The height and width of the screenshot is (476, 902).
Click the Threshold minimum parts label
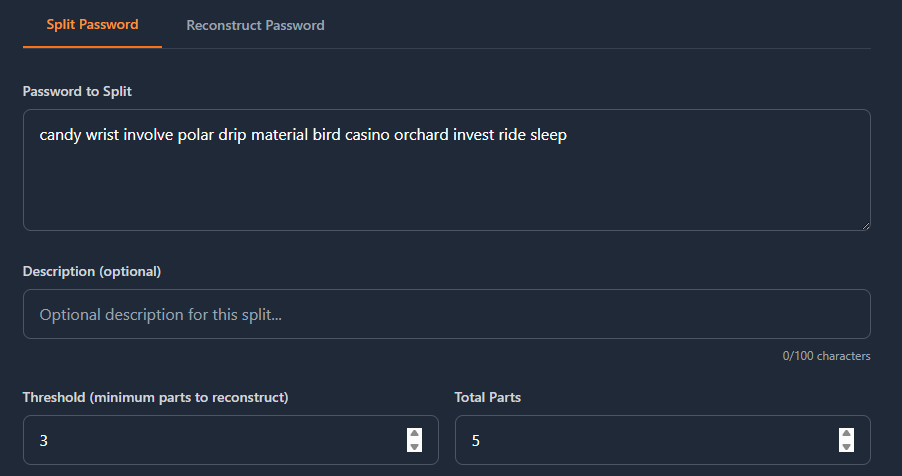(x=155, y=397)
